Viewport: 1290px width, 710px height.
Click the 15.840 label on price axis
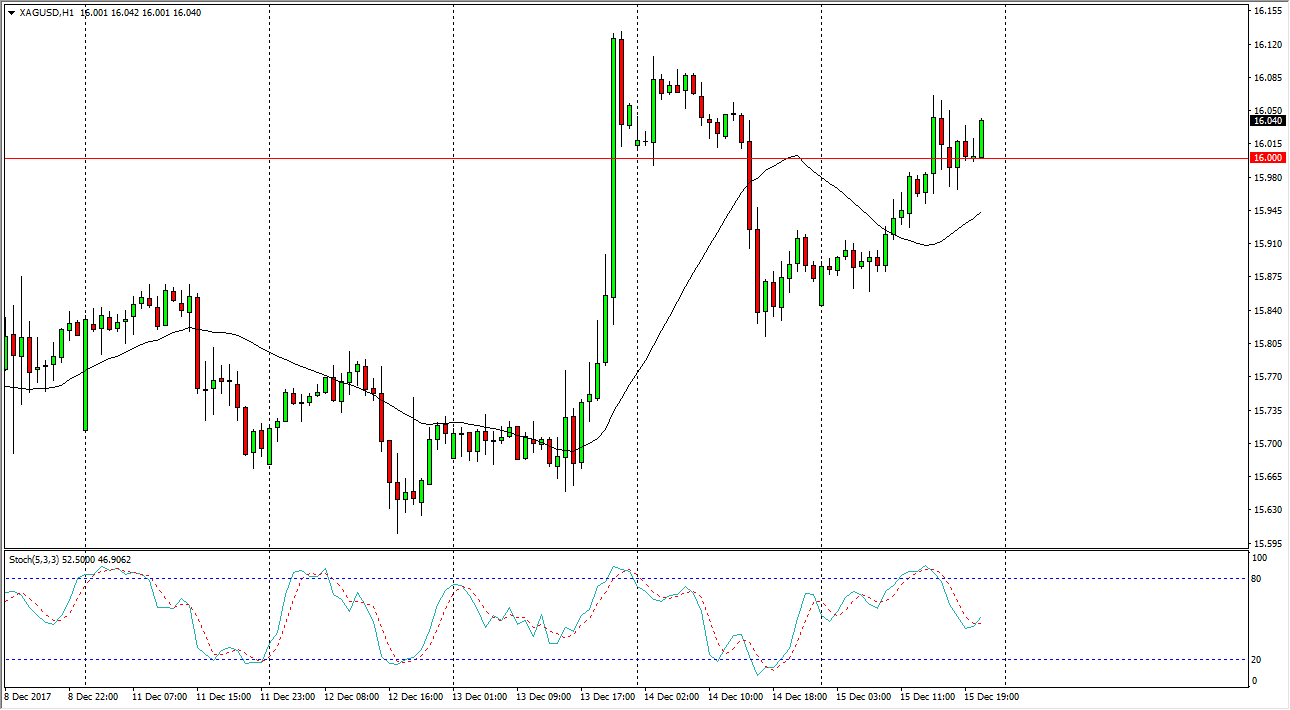(1267, 311)
